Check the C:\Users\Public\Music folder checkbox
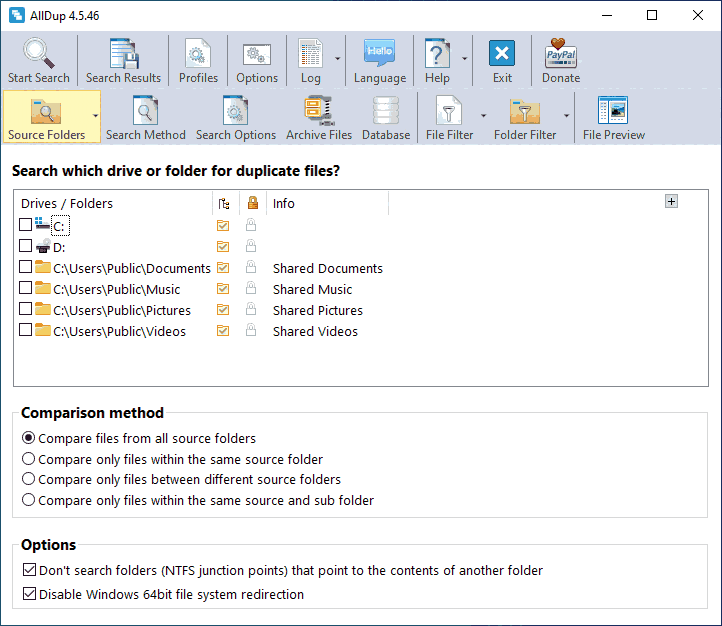 click(x=26, y=289)
